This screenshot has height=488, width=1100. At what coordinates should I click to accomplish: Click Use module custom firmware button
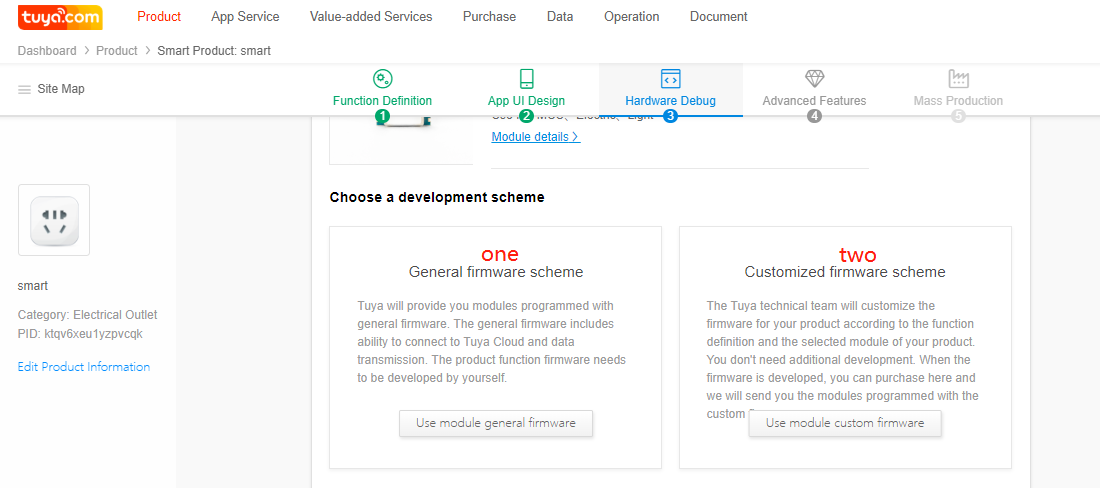tap(845, 423)
